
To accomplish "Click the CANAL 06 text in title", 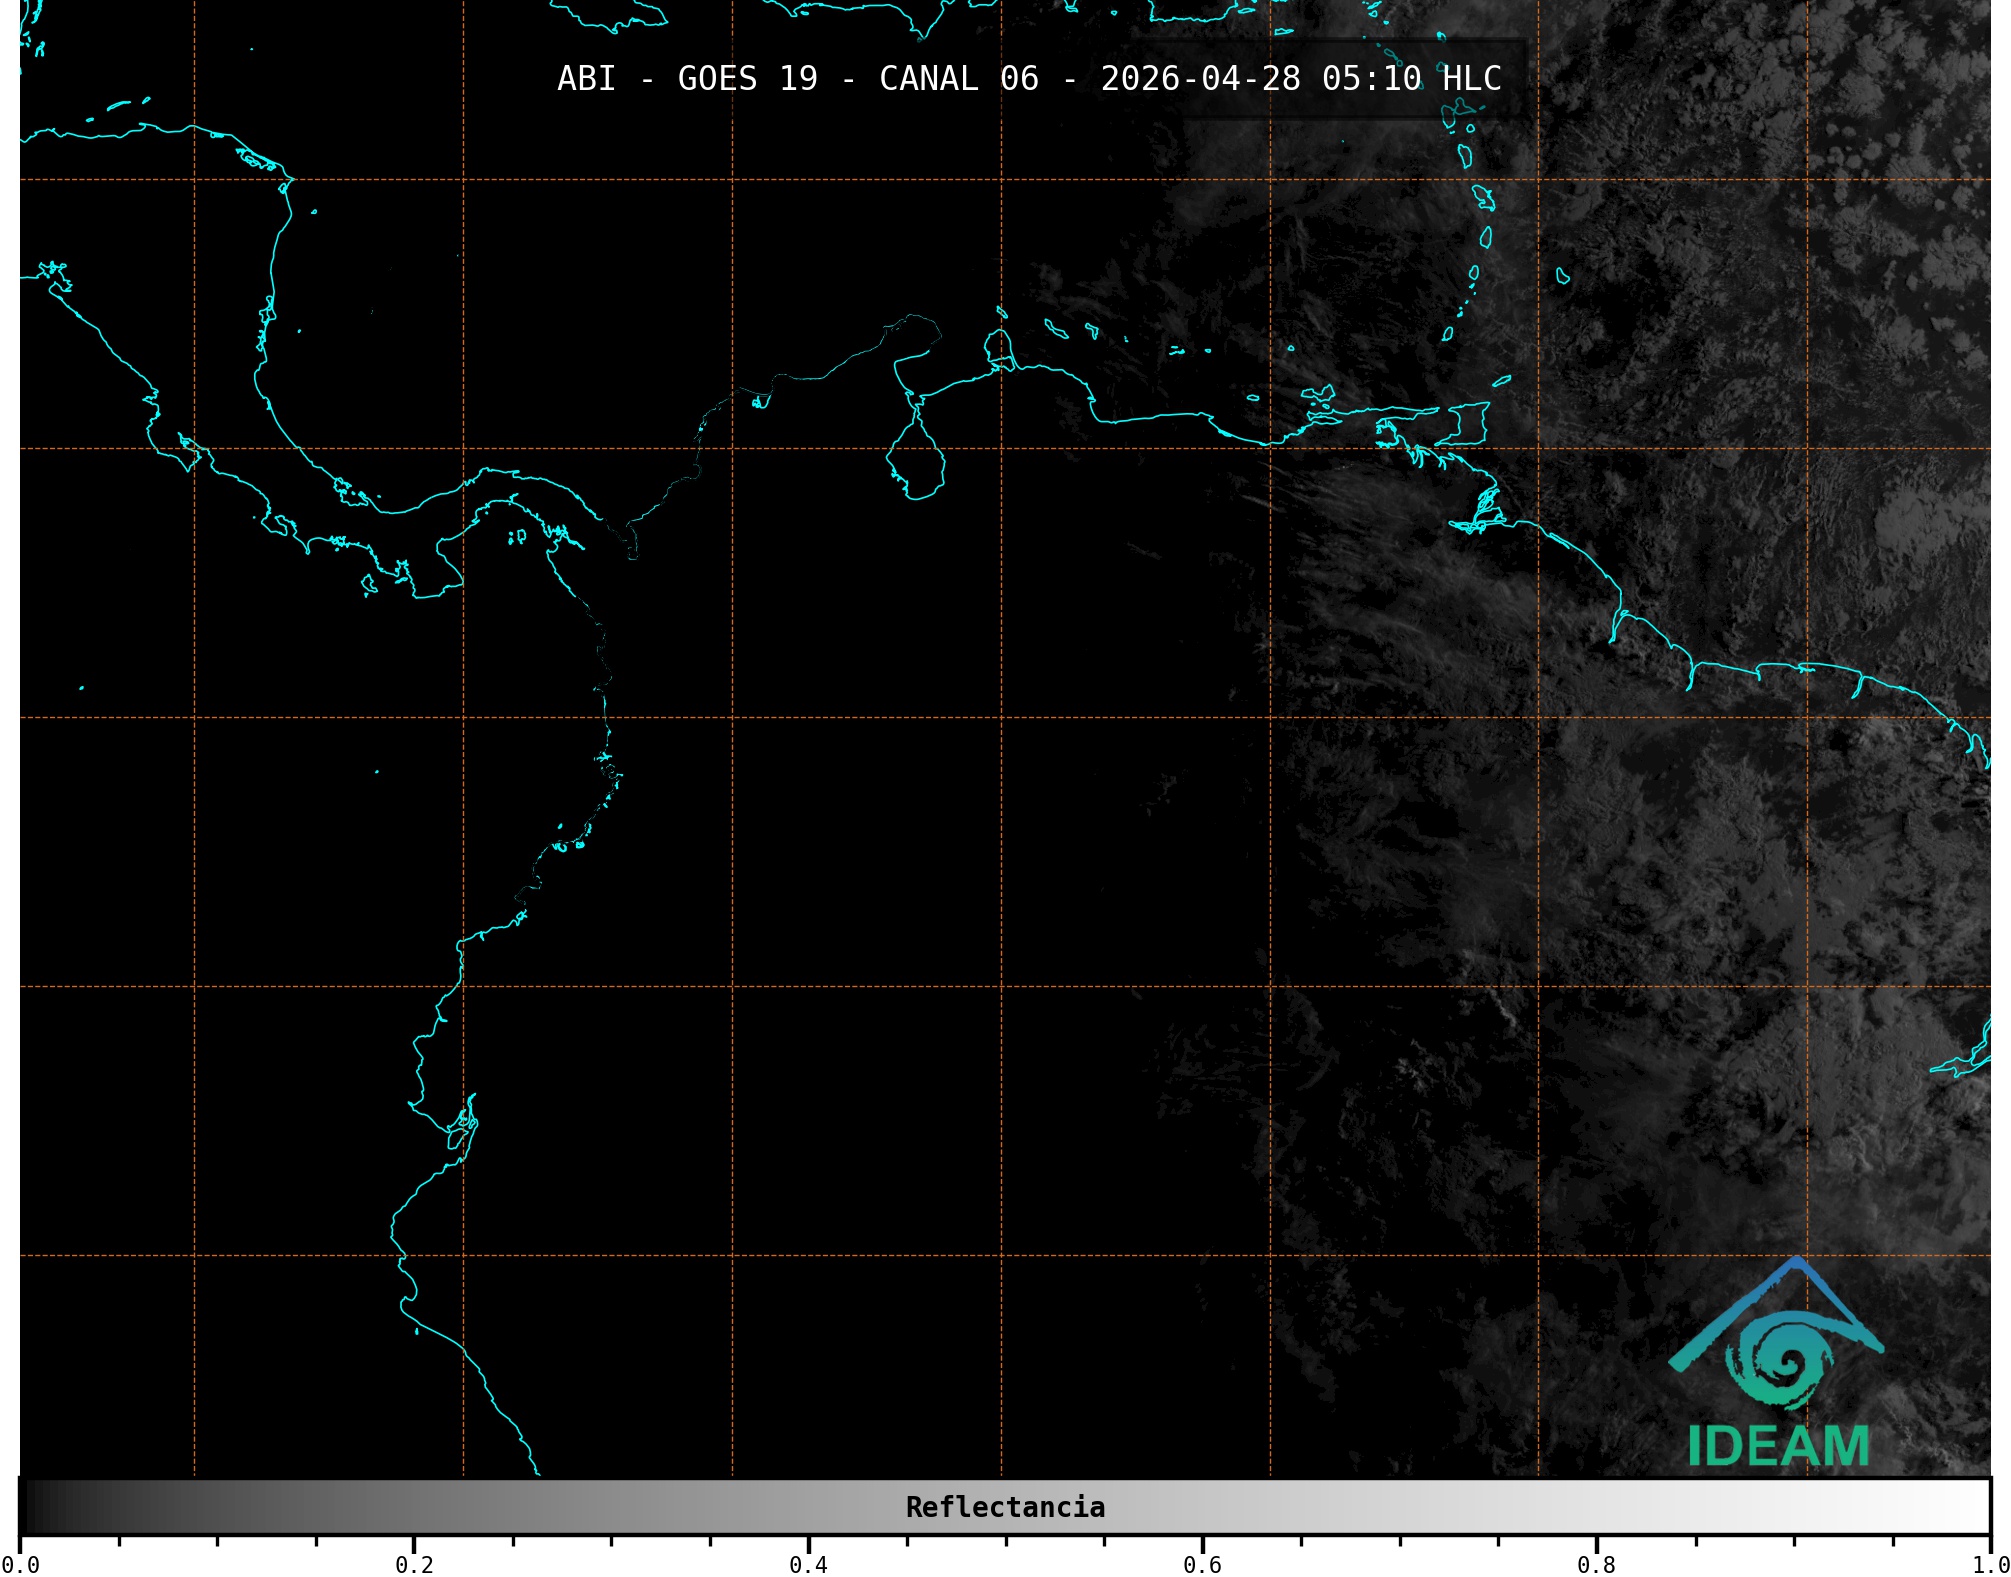I will pos(958,79).
